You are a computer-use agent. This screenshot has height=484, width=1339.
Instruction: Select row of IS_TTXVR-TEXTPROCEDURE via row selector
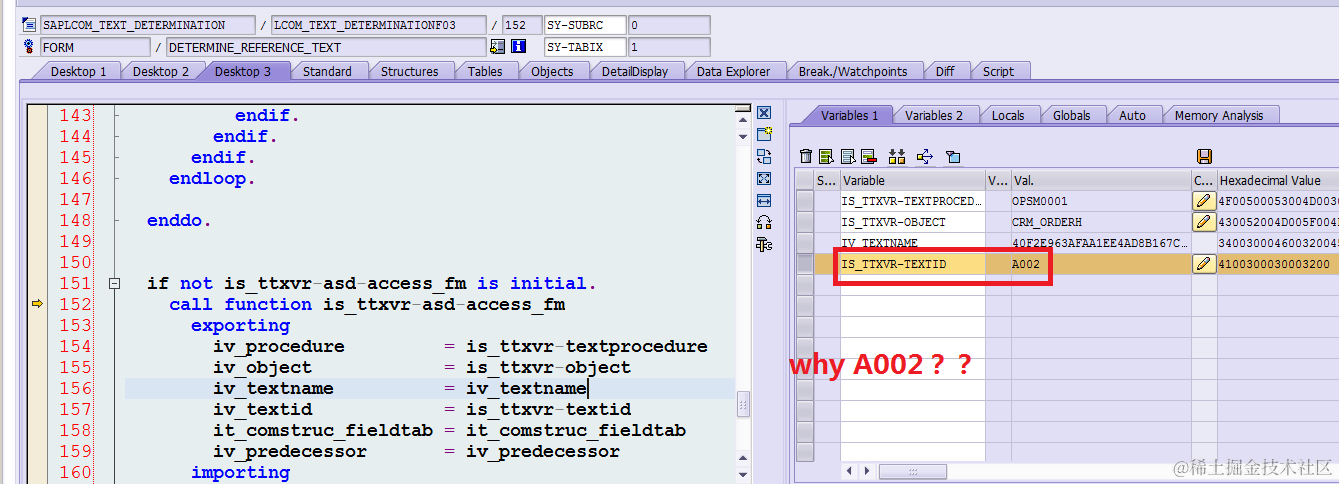(x=804, y=201)
